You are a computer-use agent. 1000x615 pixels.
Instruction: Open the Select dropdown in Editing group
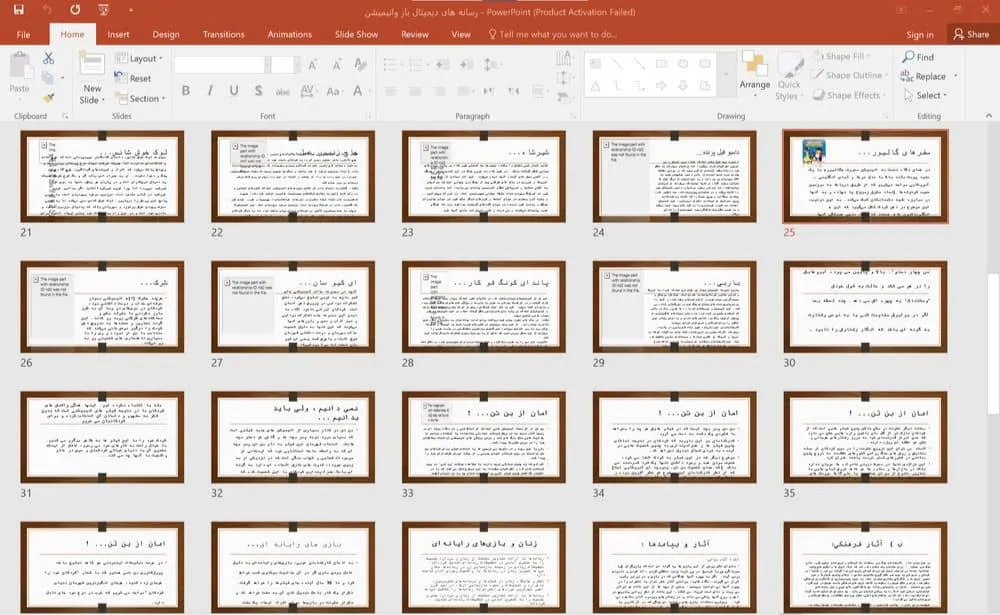(x=929, y=95)
